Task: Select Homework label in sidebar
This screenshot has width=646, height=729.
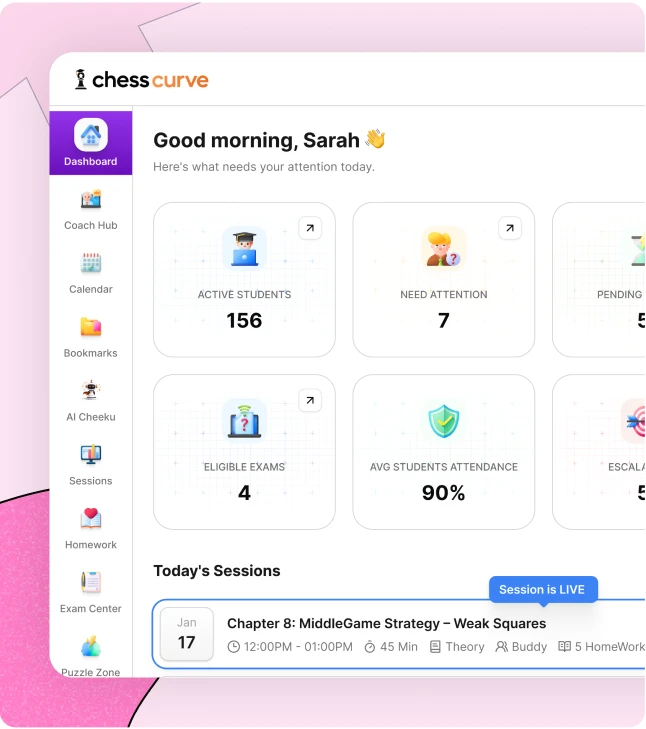Action: [91, 545]
